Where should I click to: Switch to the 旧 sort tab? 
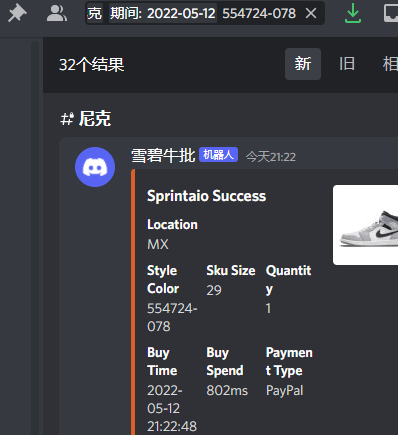tap(347, 64)
